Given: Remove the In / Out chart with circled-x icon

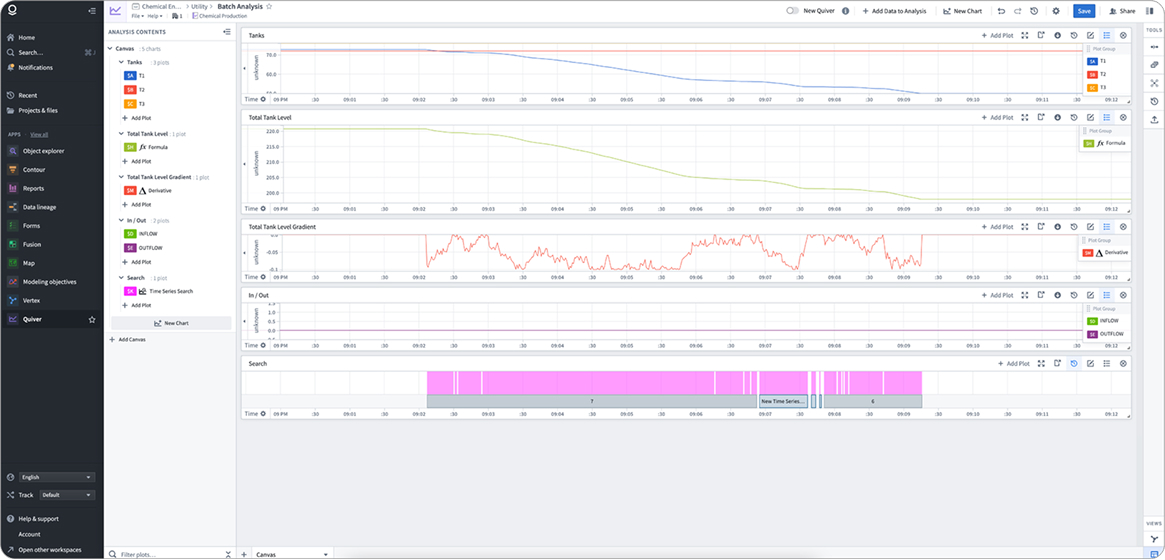Looking at the screenshot, I should (x=1123, y=295).
